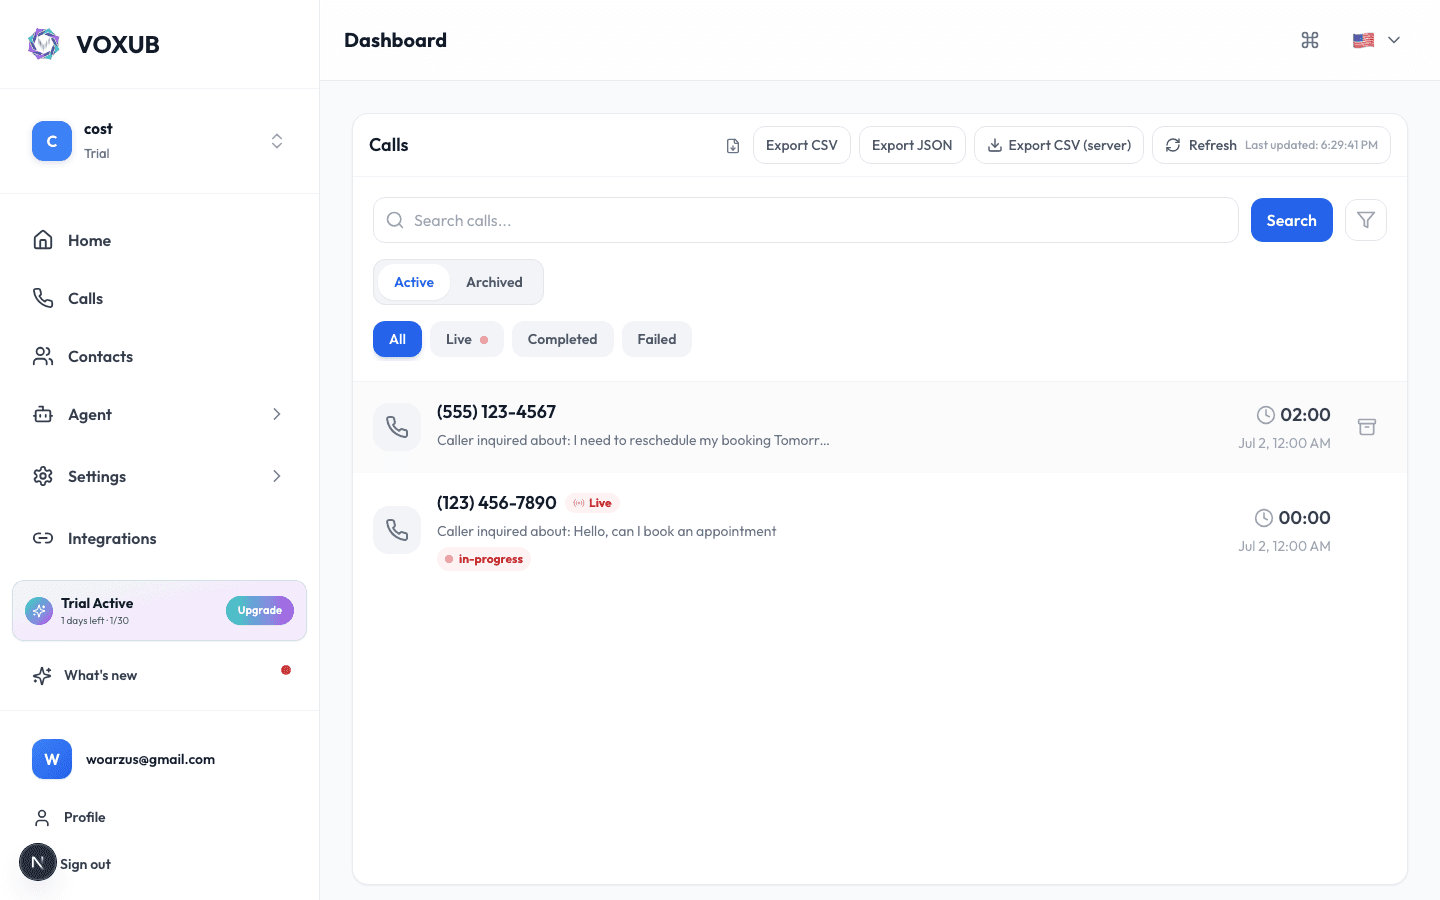The width and height of the screenshot is (1440, 900).
Task: Switch to the Active tab
Action: point(414,282)
